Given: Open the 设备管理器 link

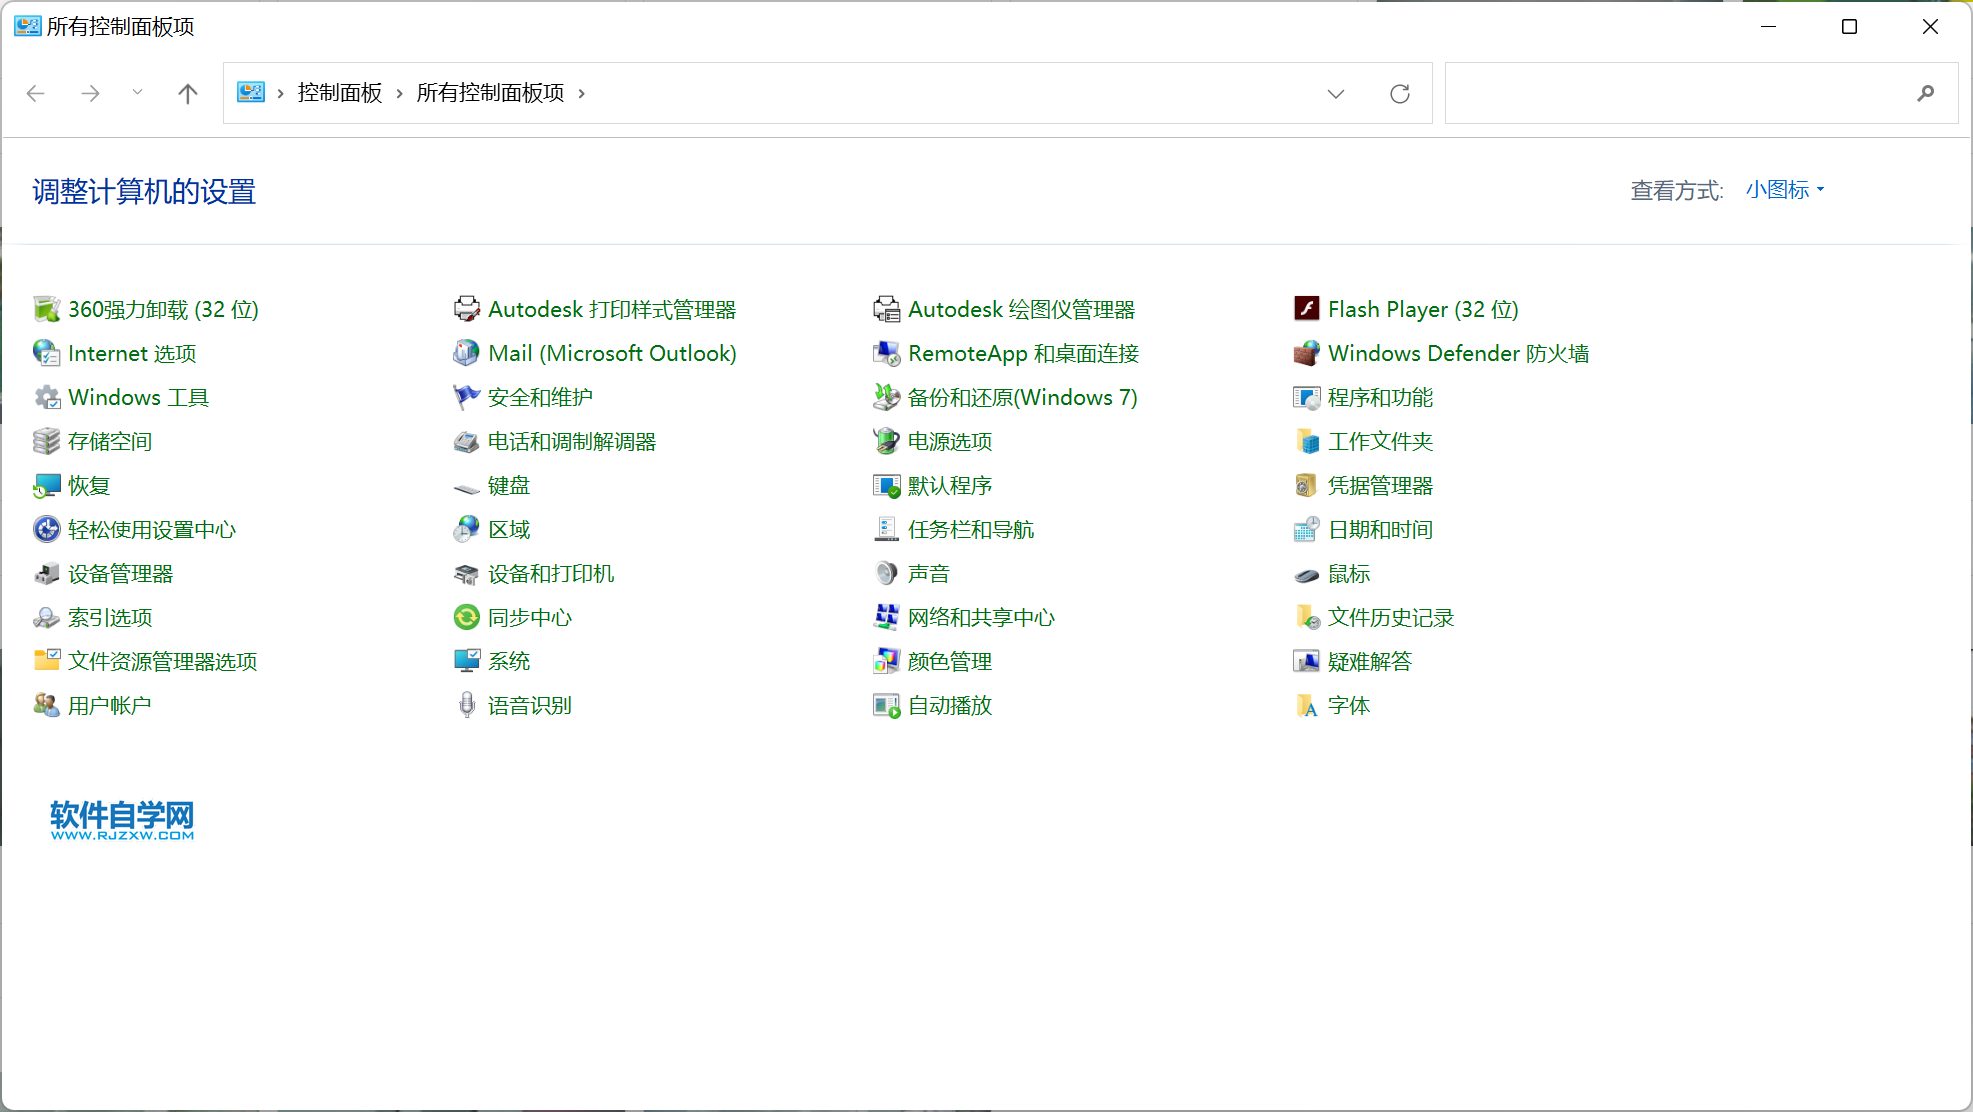Looking at the screenshot, I should (x=120, y=573).
